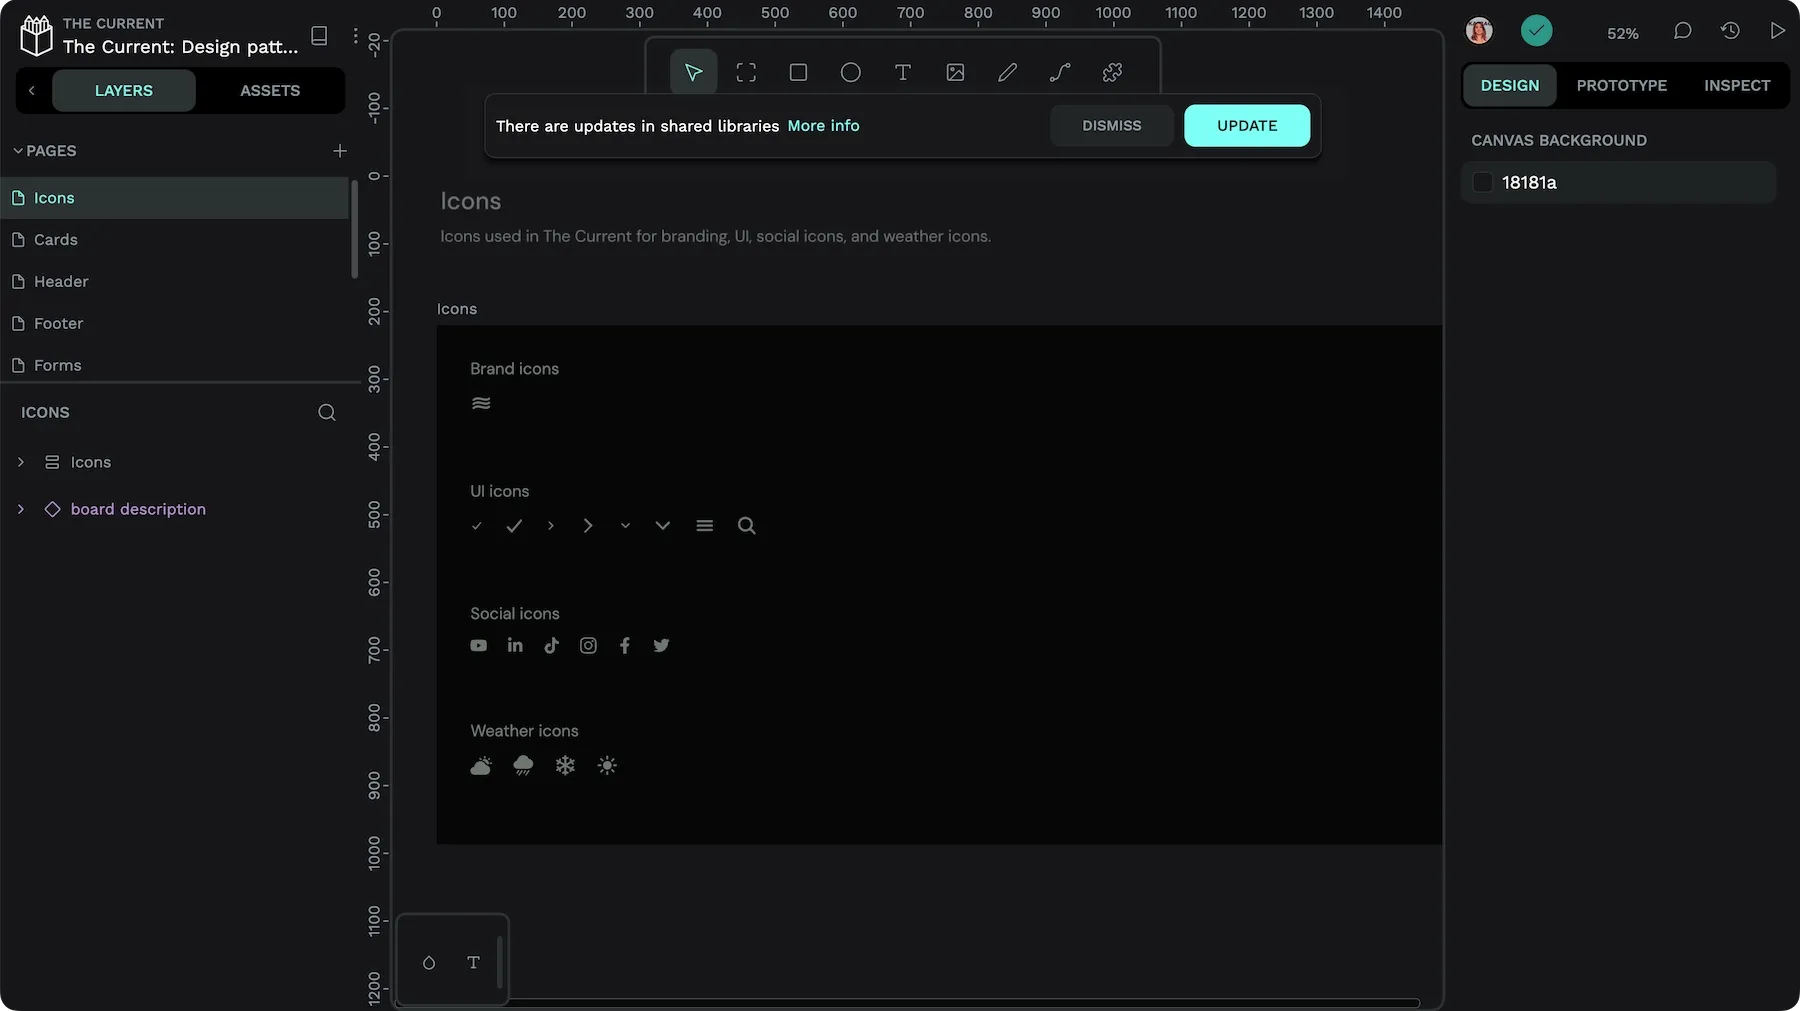Image resolution: width=1800 pixels, height=1011 pixels.
Task: Open the Header page
Action: point(175,281)
